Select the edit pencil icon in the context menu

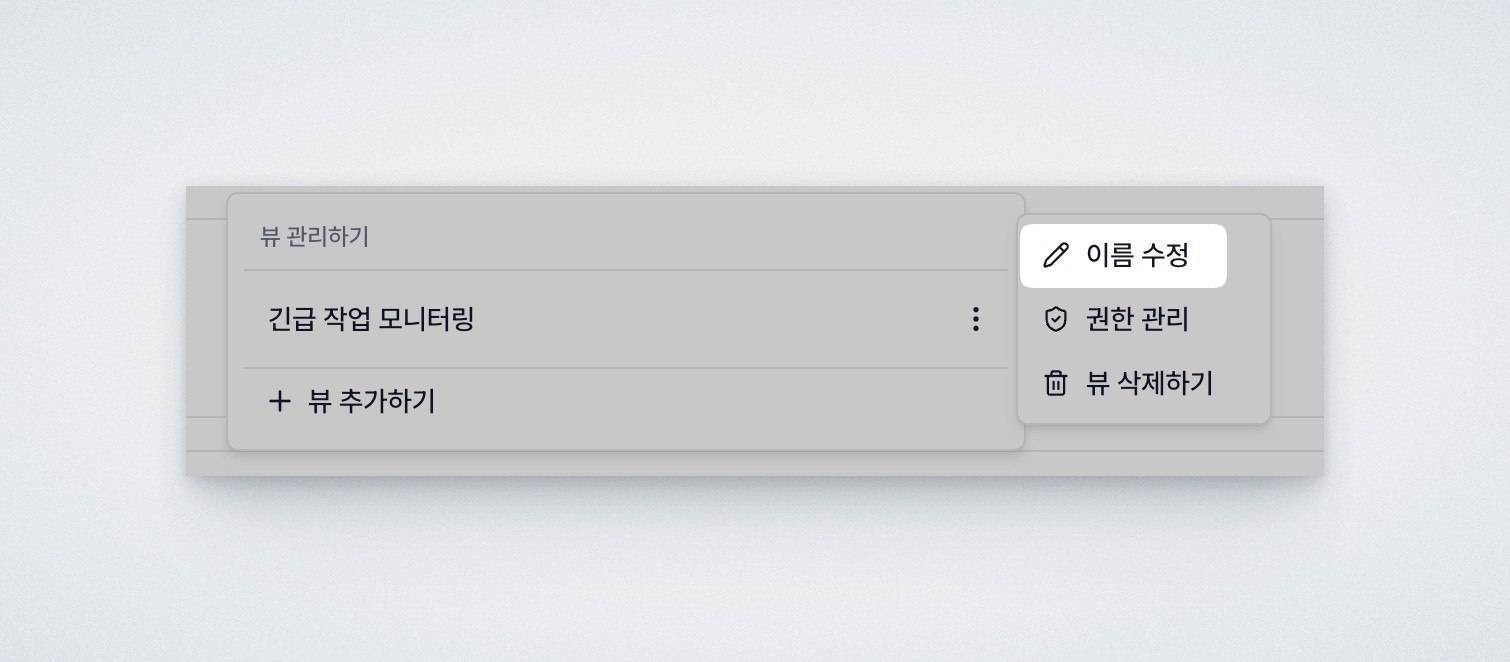[x=1055, y=255]
